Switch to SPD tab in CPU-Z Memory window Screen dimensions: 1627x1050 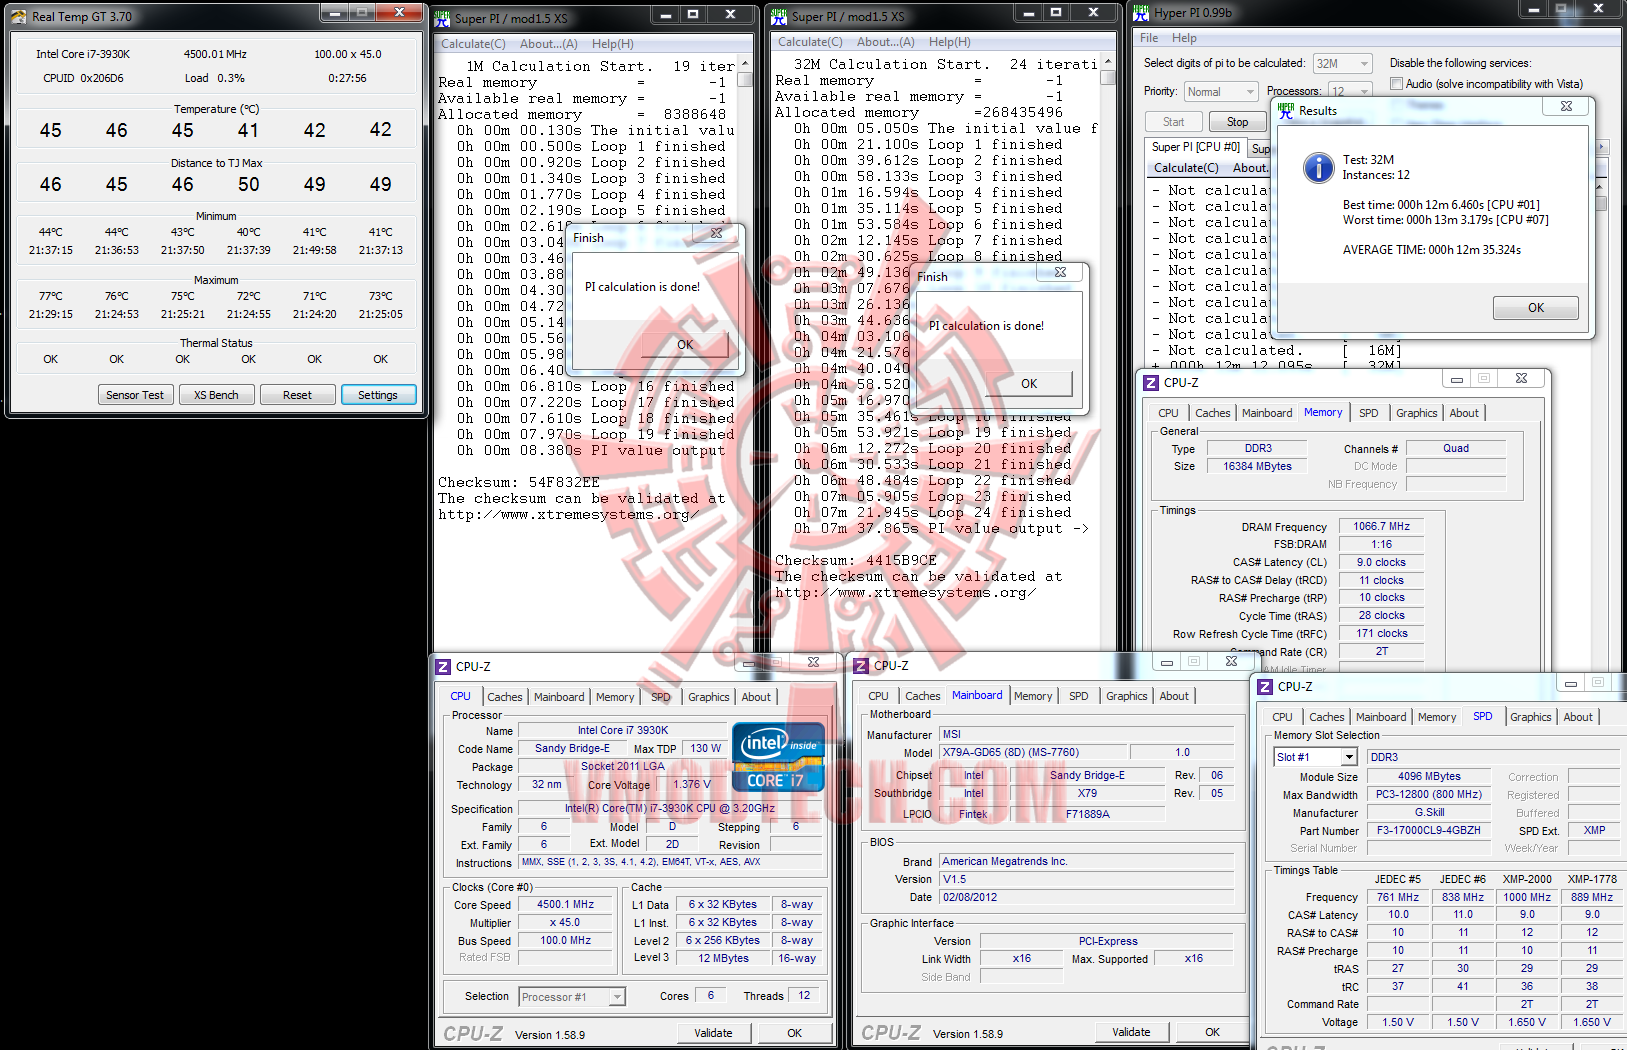1368,413
